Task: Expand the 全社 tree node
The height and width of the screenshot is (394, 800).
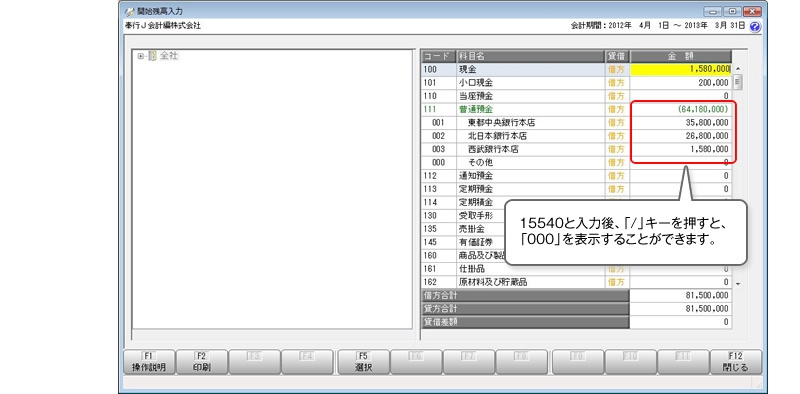Action: coord(140,56)
